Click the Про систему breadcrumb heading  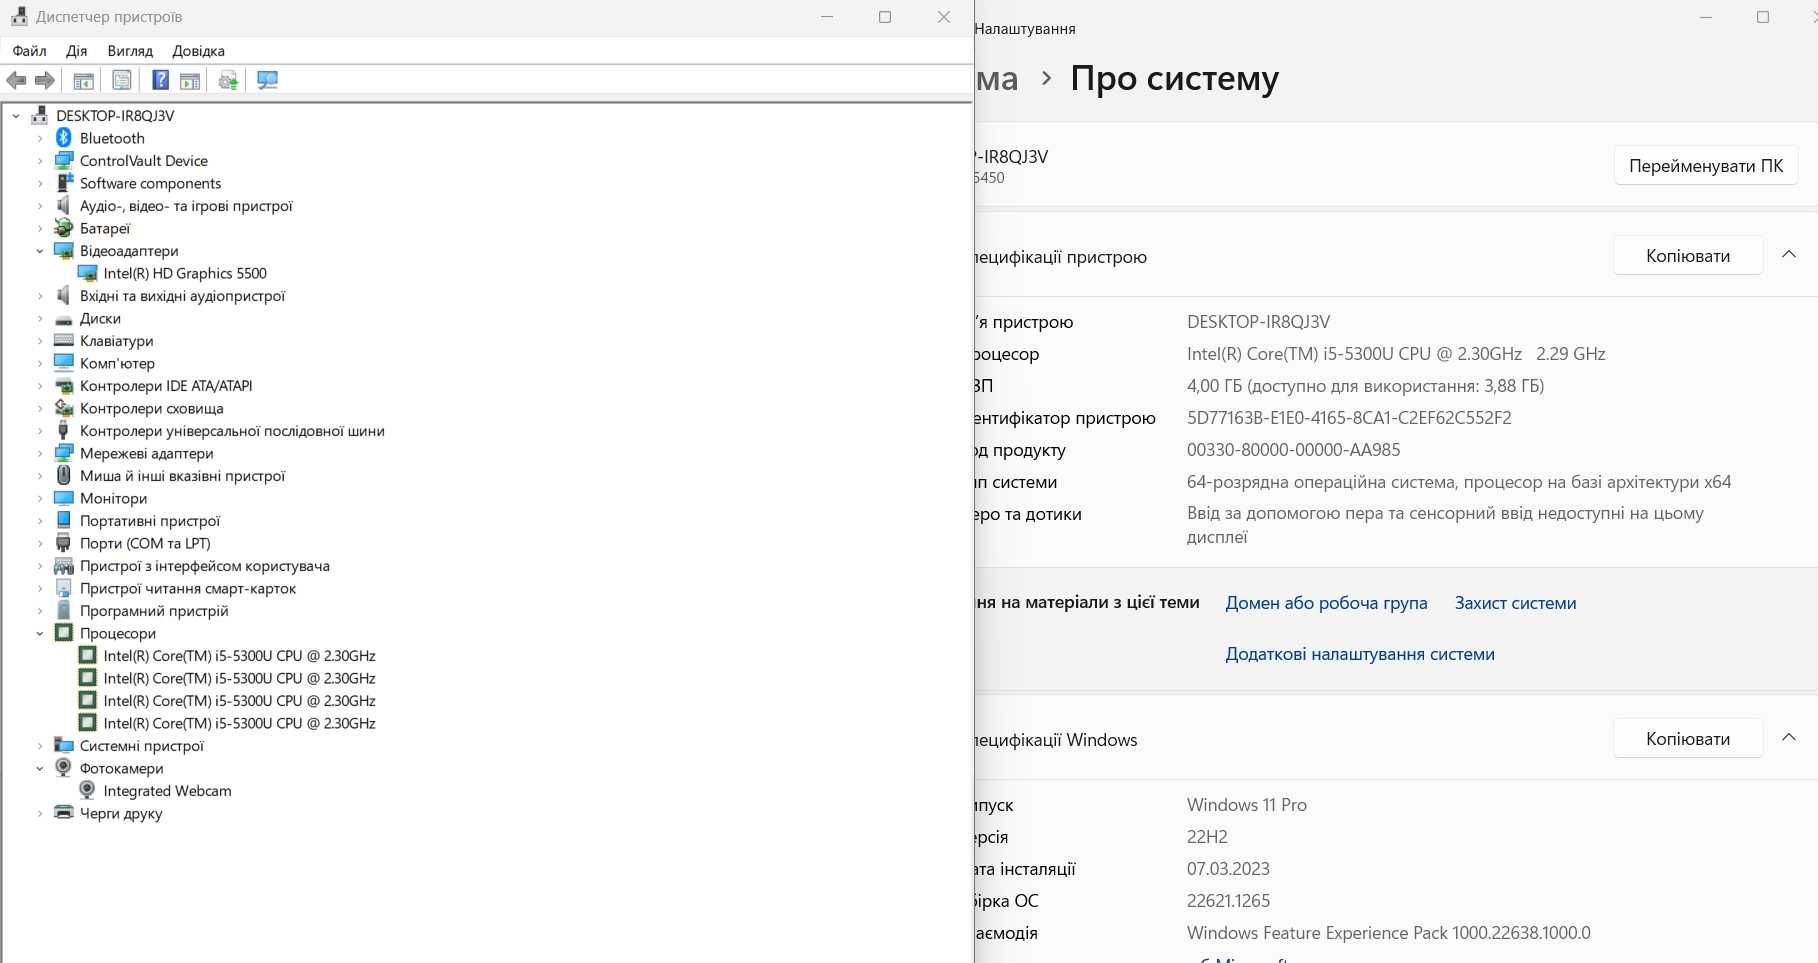tap(1174, 78)
